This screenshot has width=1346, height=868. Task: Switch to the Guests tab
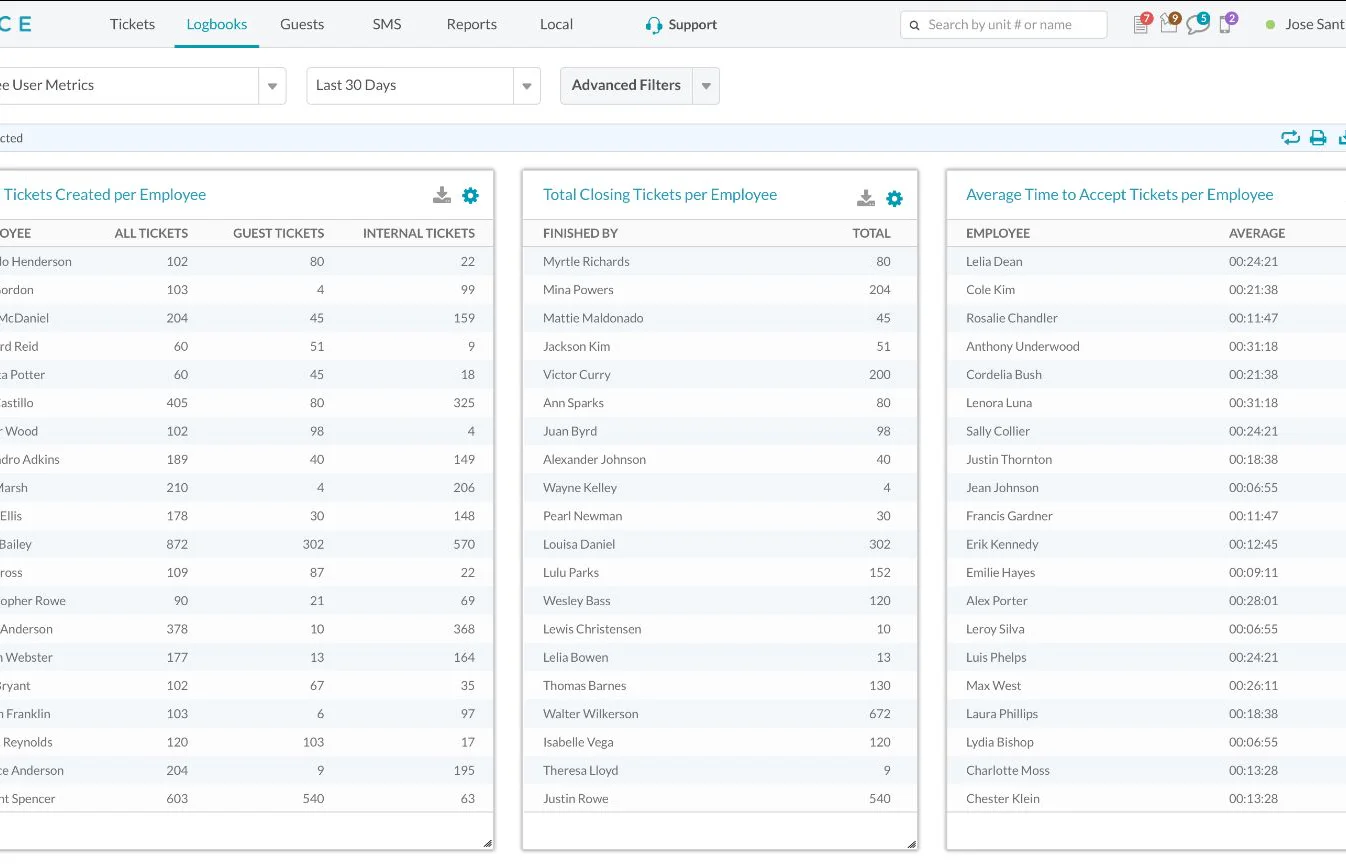pyautogui.click(x=302, y=24)
